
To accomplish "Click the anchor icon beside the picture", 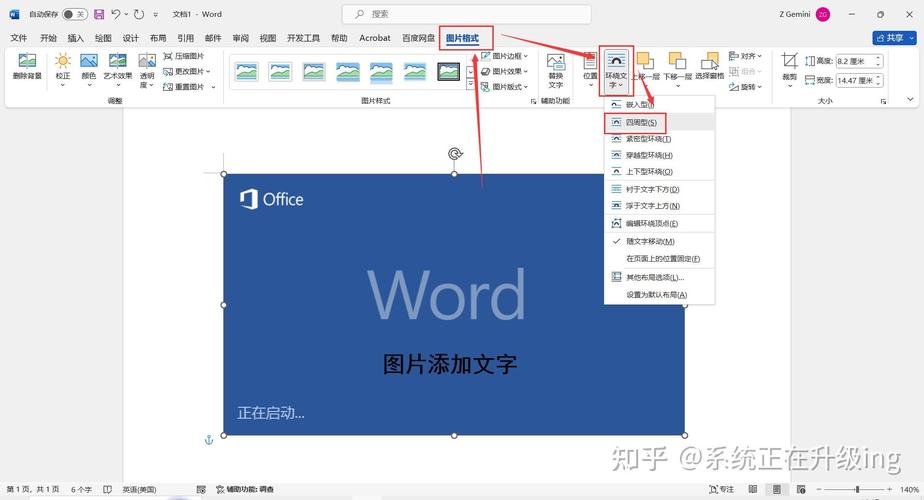I will 209,440.
